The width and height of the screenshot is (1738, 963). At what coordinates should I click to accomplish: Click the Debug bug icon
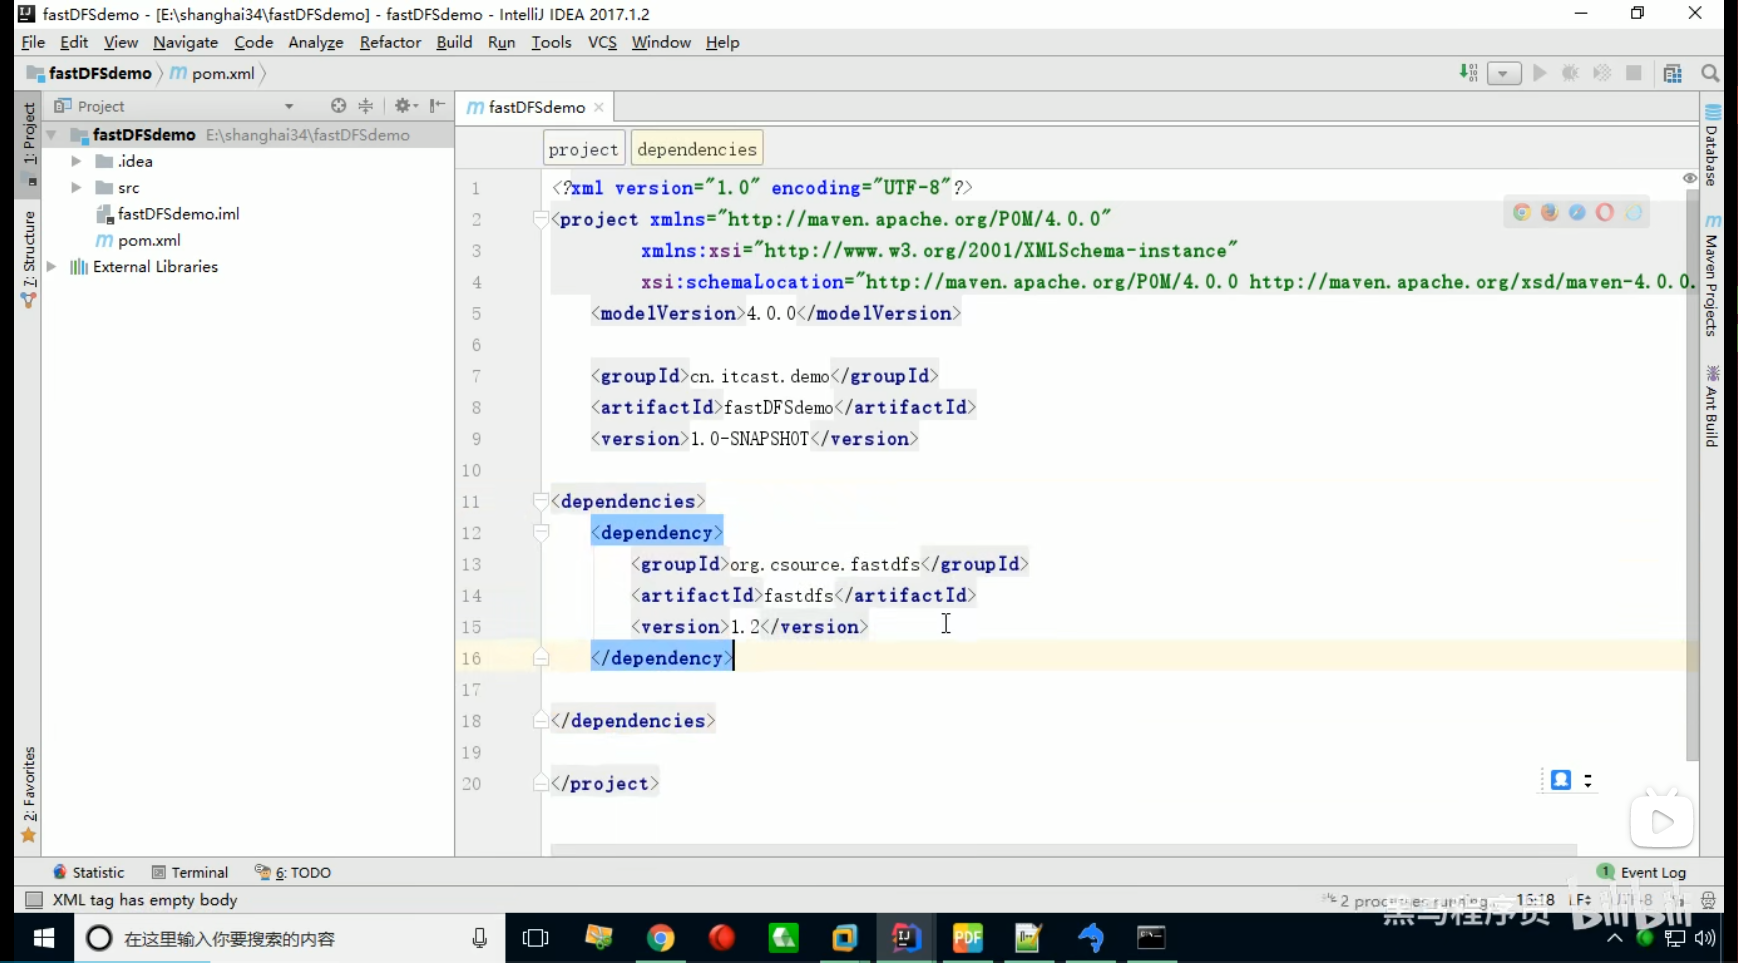[1571, 73]
